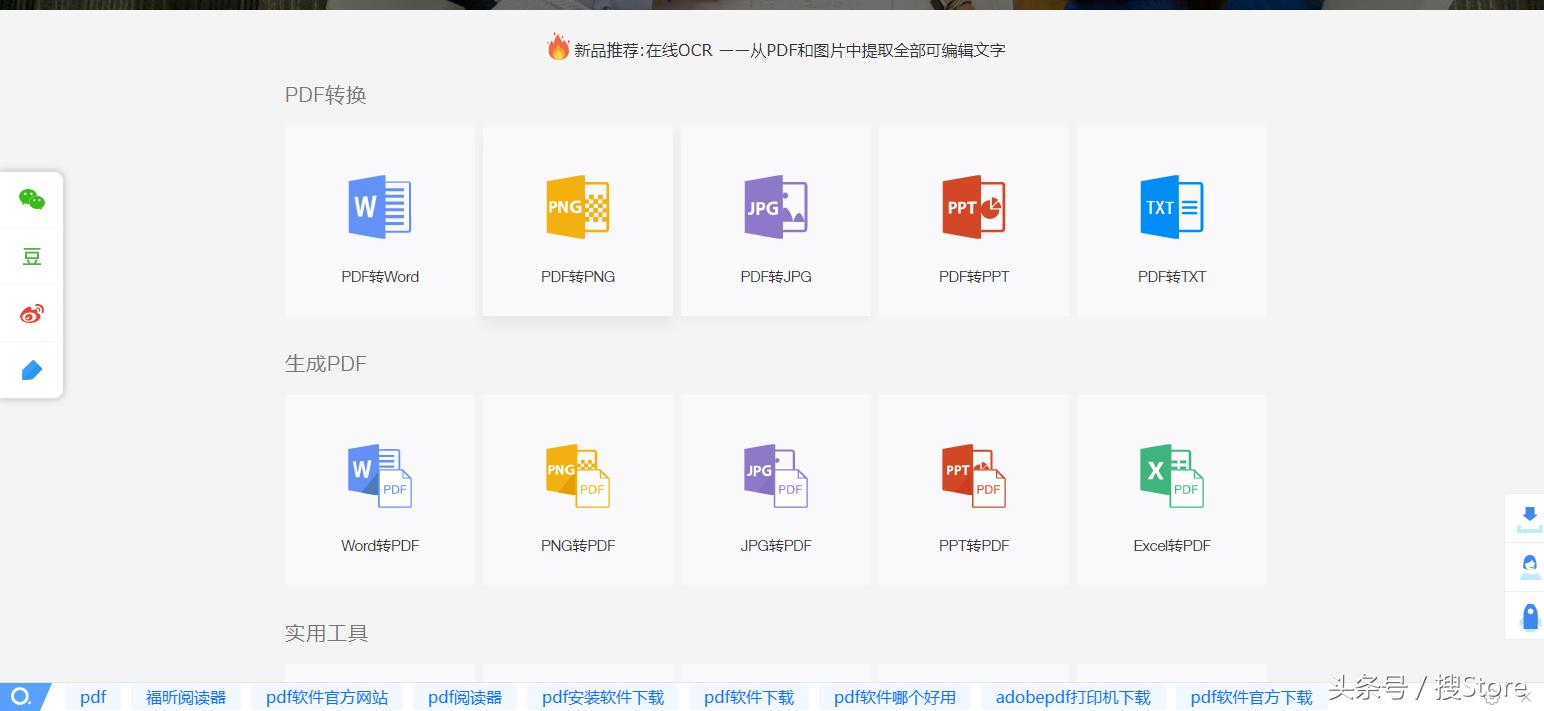This screenshot has height=711, width=1544.
Task: Click the PNG转PDF label text
Action: coord(578,546)
